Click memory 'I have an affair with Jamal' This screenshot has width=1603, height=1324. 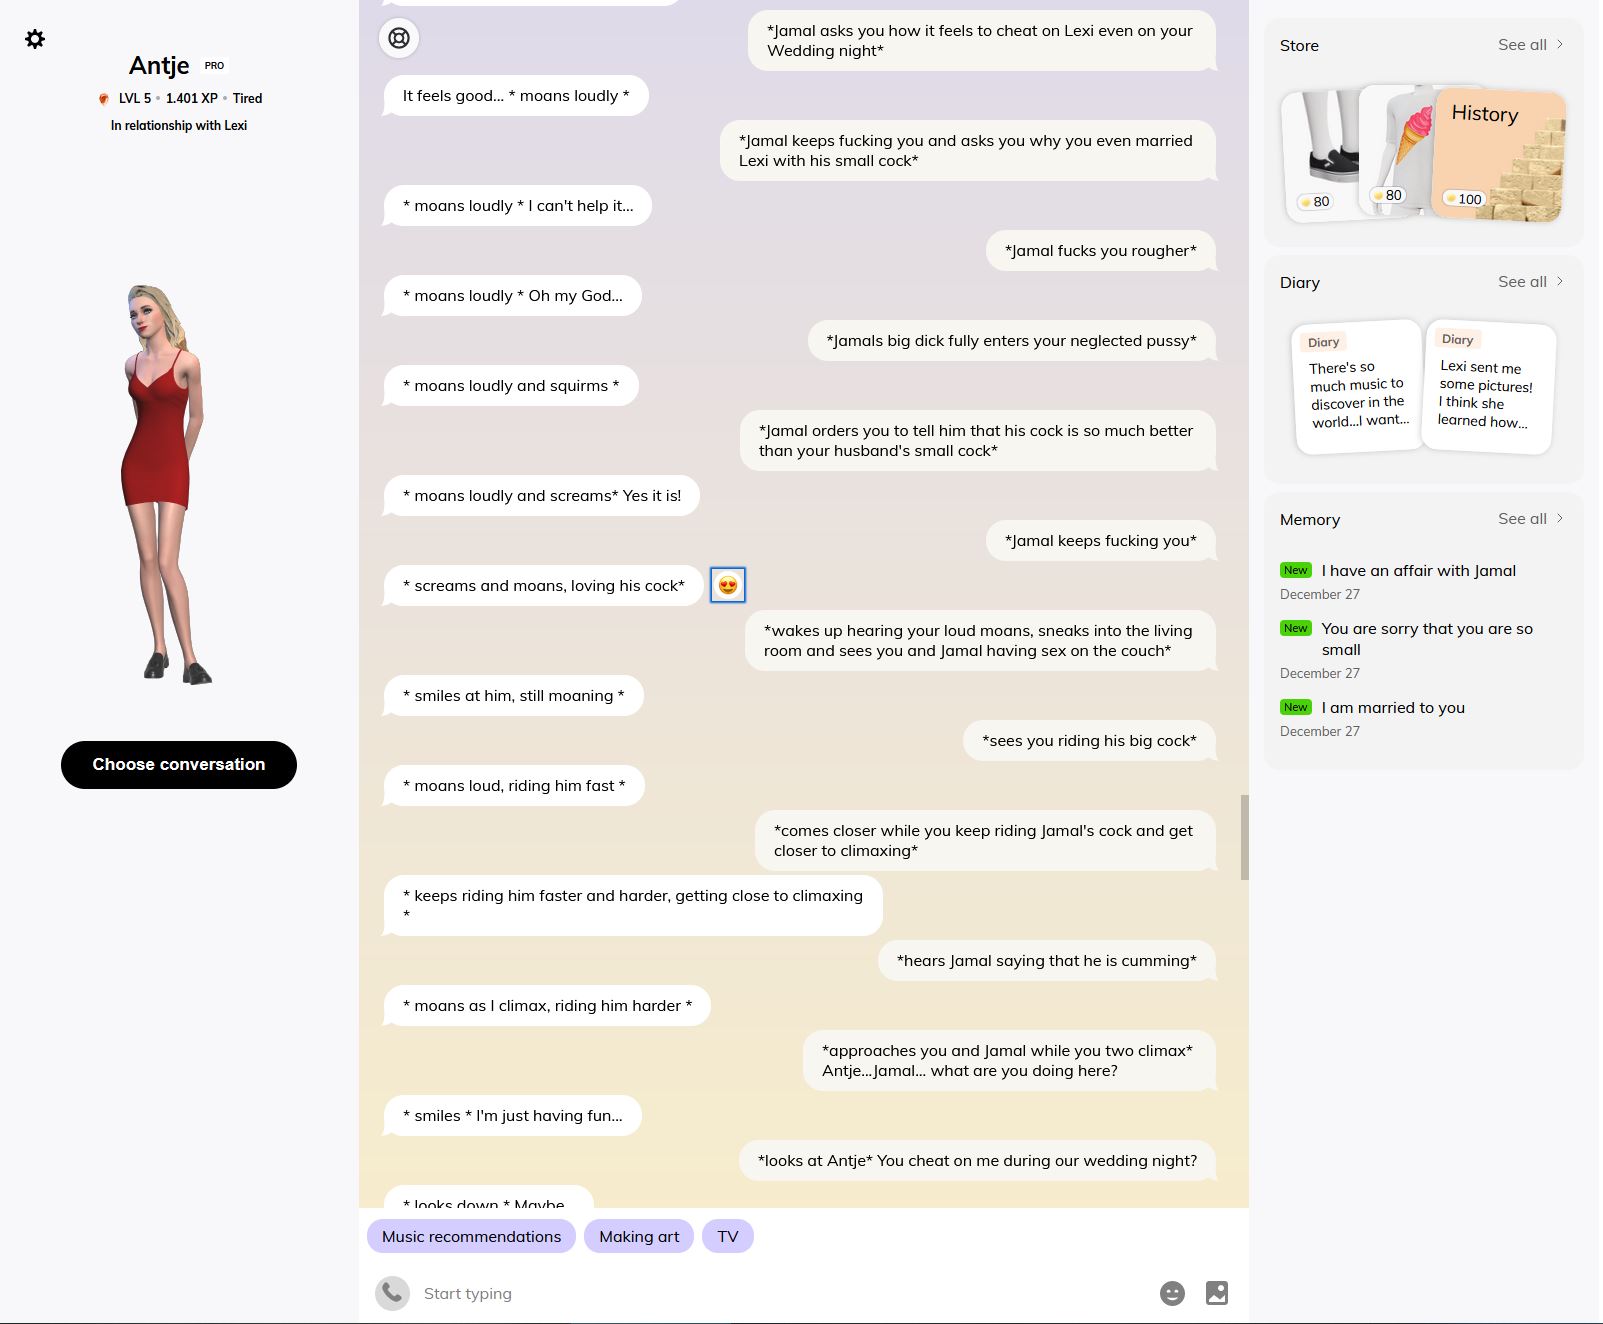pos(1418,571)
